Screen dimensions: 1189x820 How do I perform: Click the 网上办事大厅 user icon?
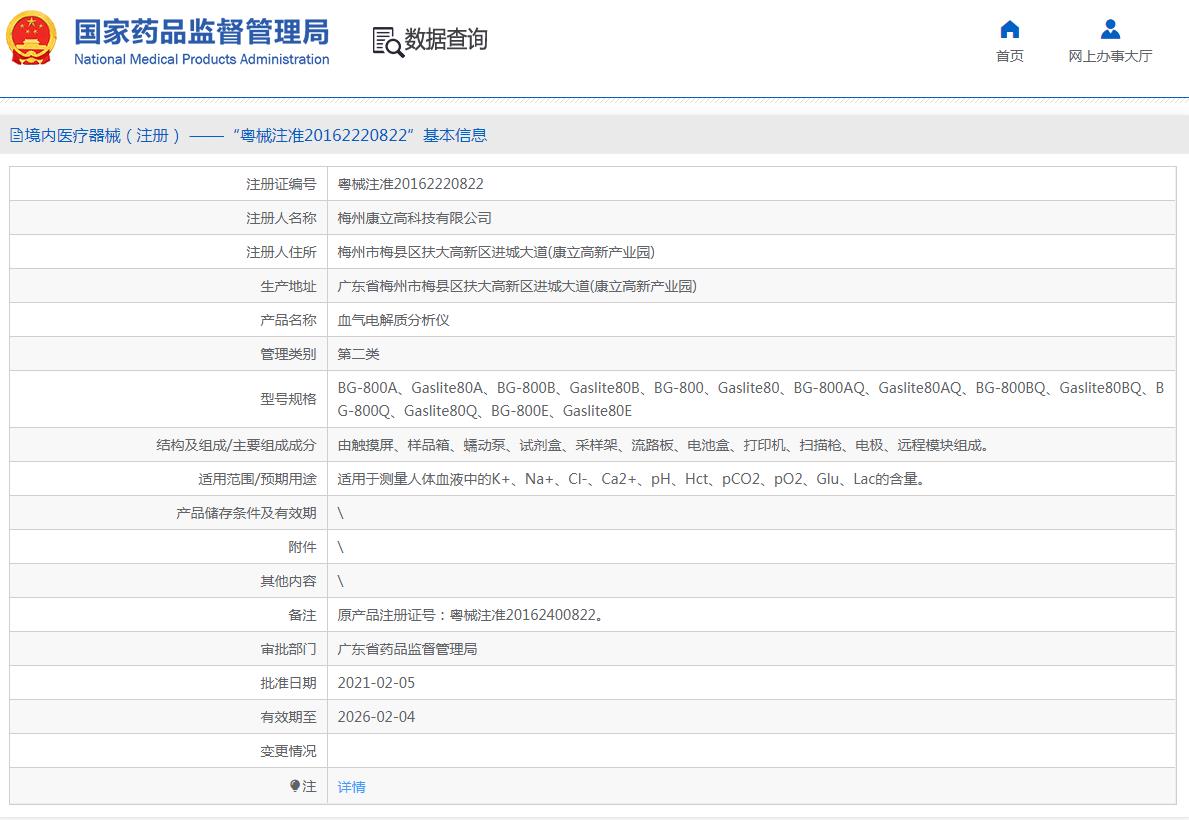click(x=1110, y=29)
